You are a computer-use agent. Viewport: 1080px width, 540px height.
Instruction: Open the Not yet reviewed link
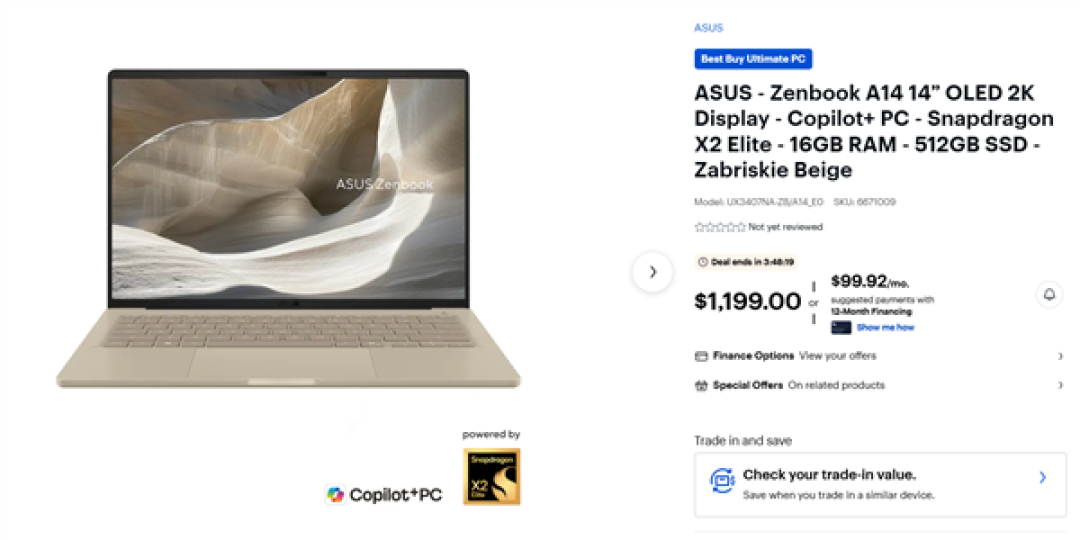click(x=785, y=227)
